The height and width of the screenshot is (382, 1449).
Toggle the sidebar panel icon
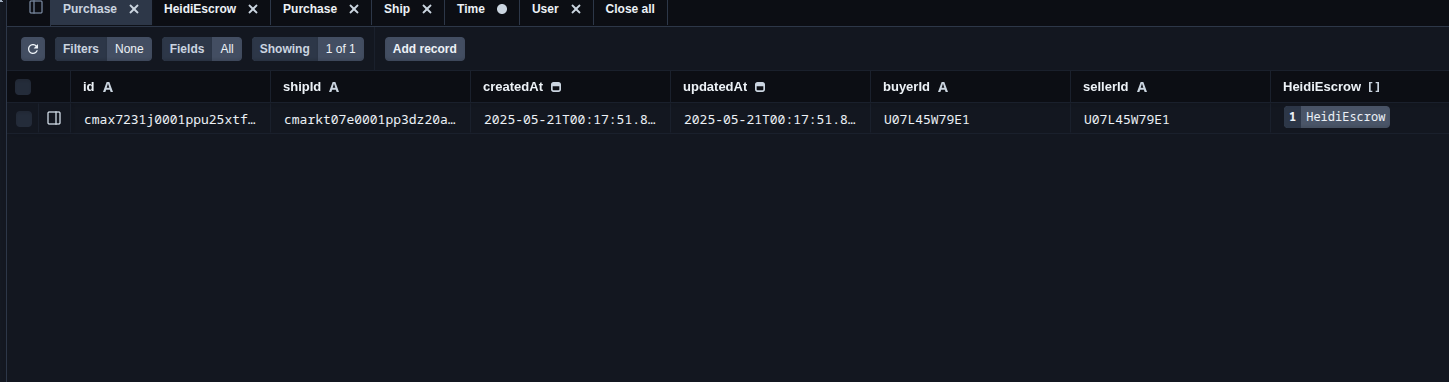[36, 8]
